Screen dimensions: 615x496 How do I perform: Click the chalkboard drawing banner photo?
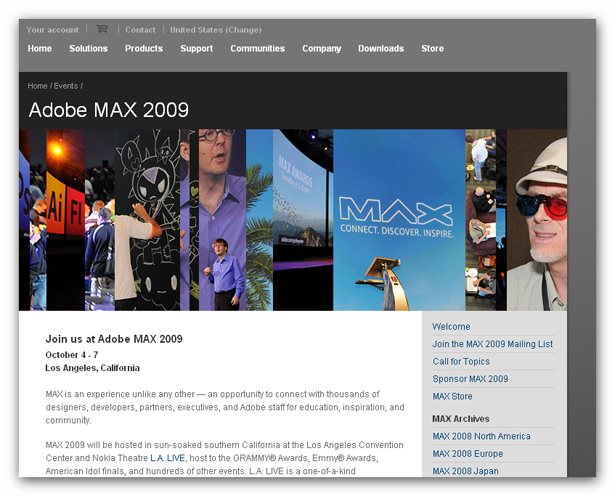147,220
